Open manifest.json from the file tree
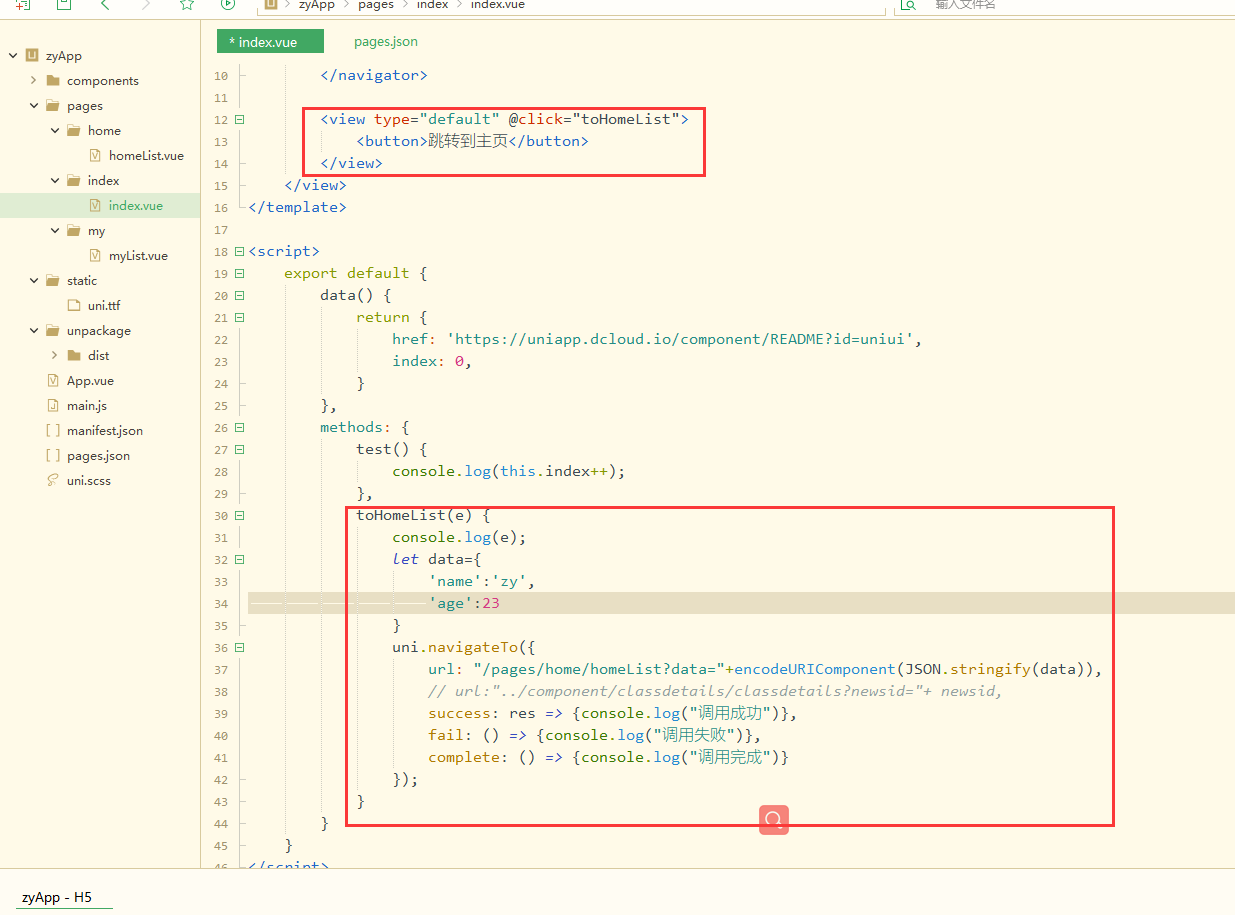1235x915 pixels. click(x=105, y=431)
